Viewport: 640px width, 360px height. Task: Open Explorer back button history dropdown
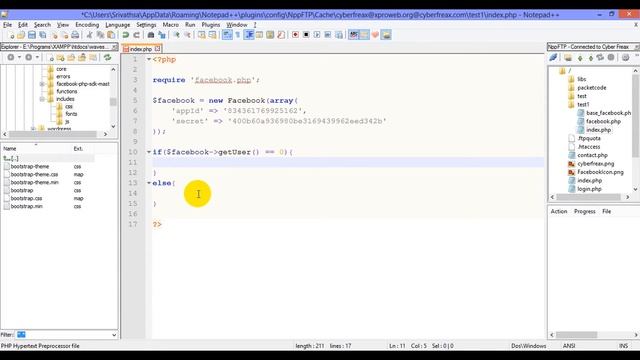pos(19,58)
